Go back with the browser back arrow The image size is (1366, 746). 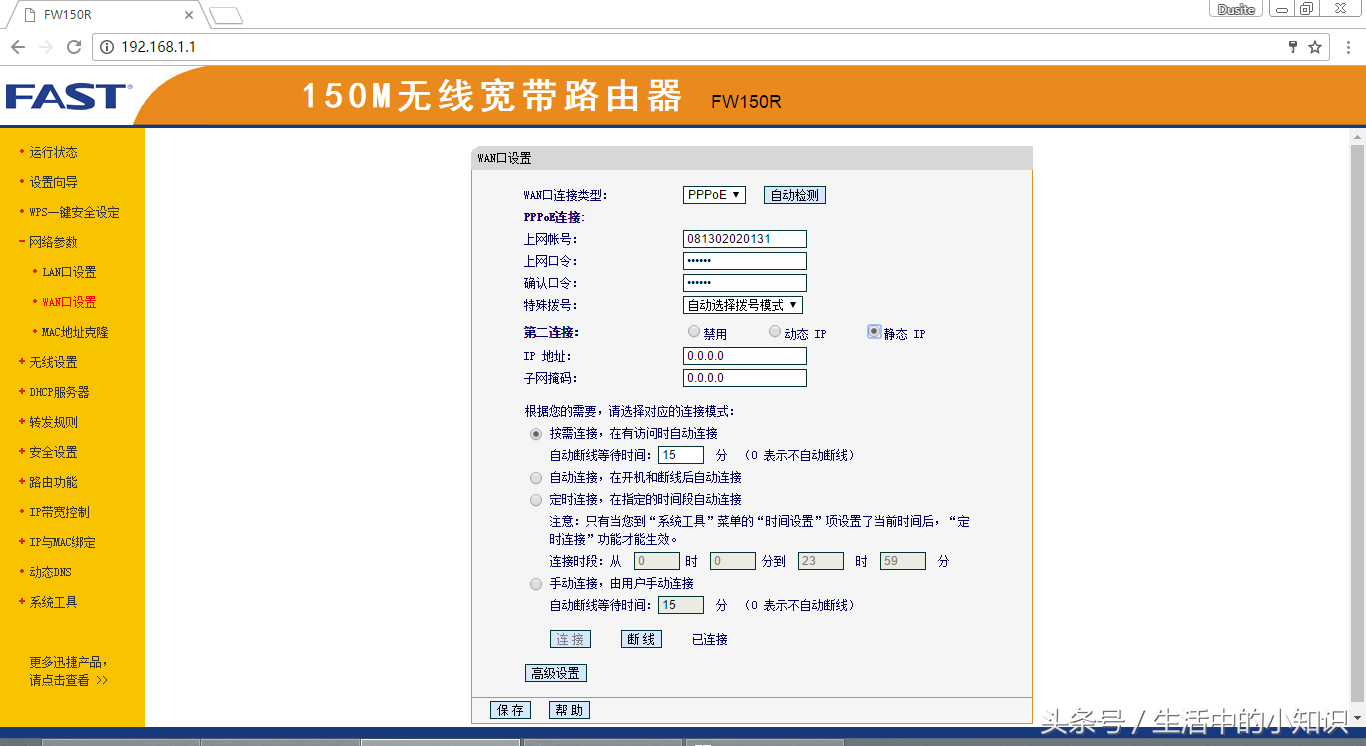point(18,47)
